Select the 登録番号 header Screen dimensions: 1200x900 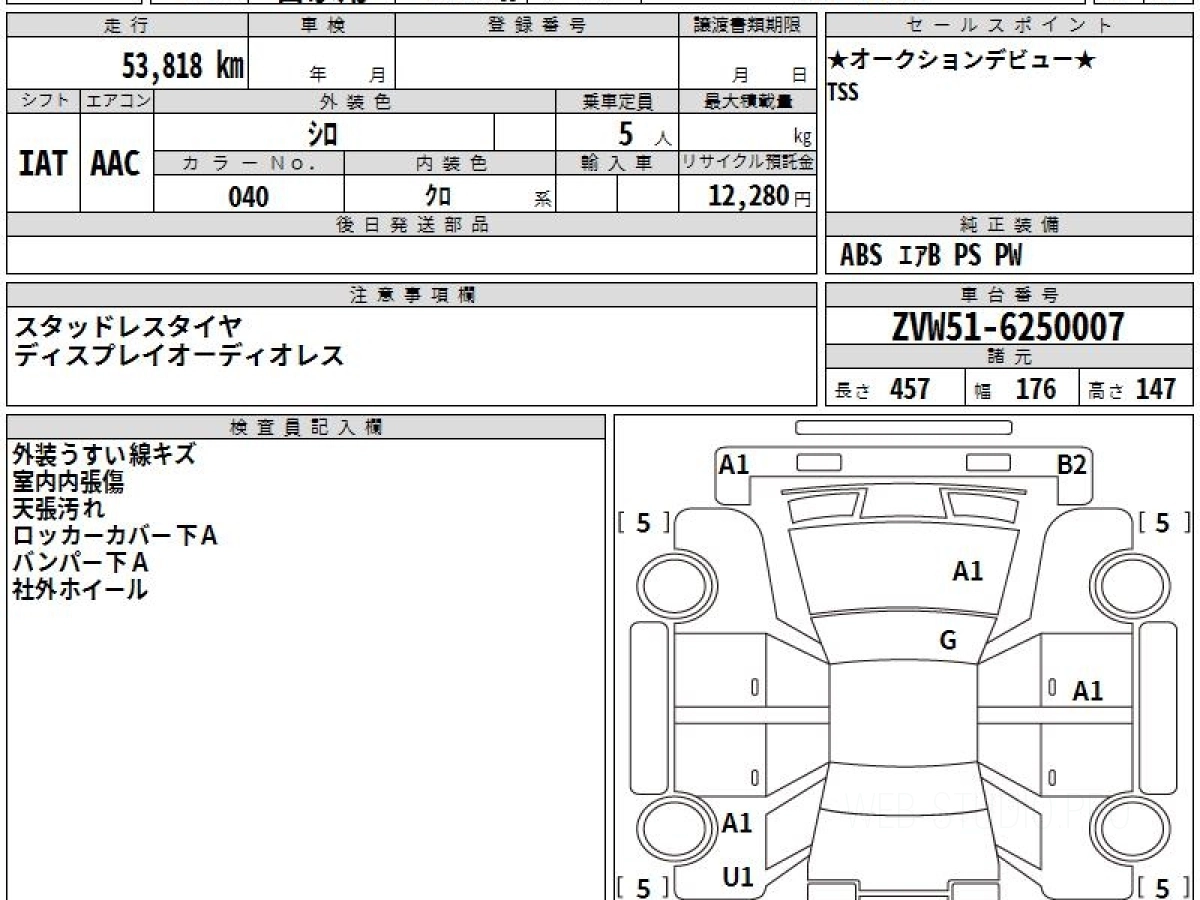537,26
